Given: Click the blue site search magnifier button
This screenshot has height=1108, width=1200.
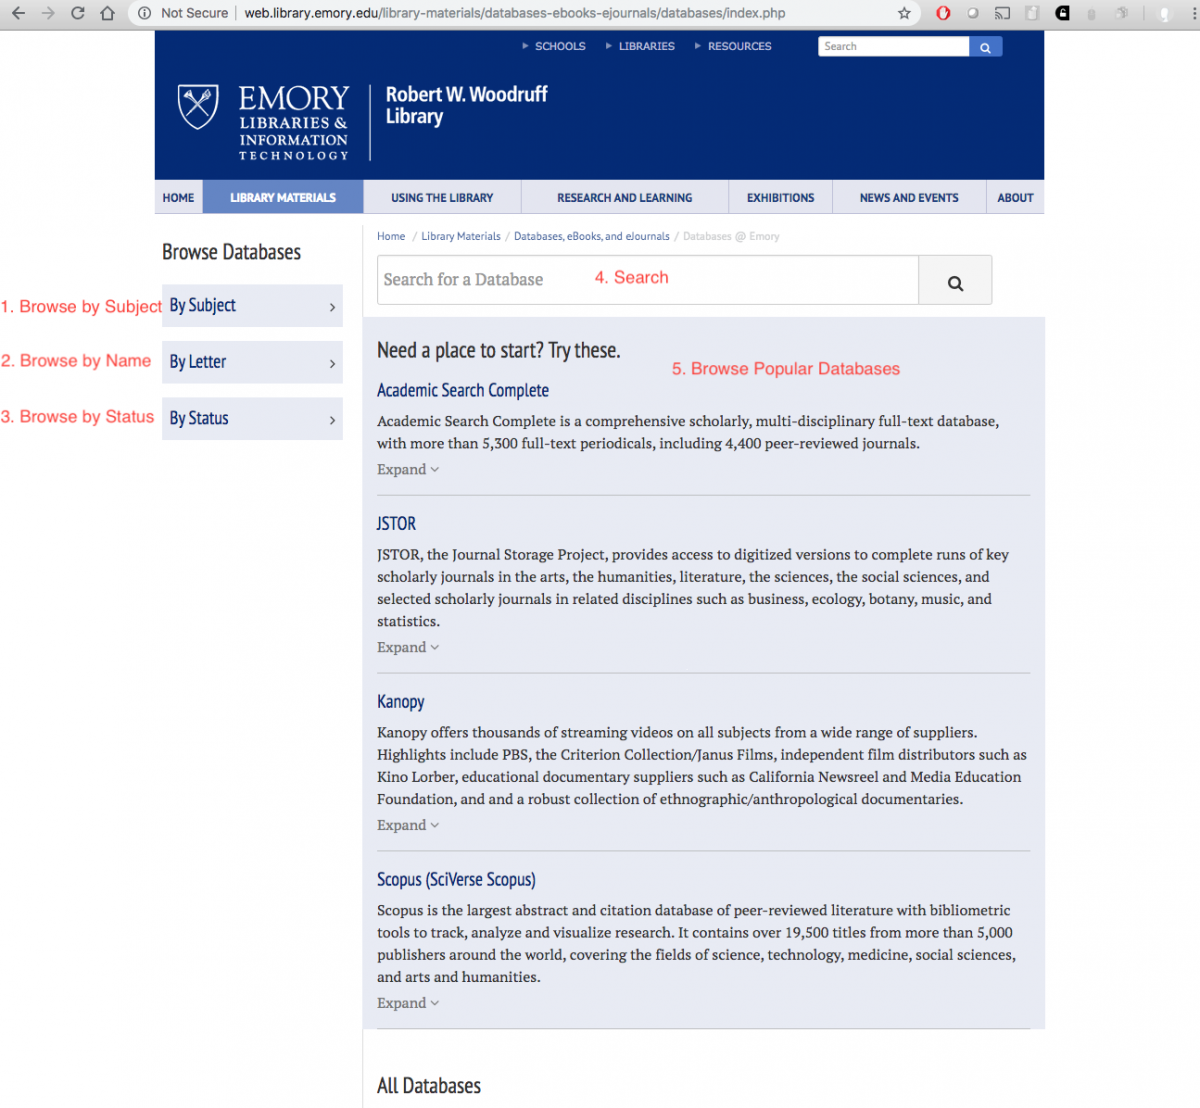Looking at the screenshot, I should coord(985,47).
